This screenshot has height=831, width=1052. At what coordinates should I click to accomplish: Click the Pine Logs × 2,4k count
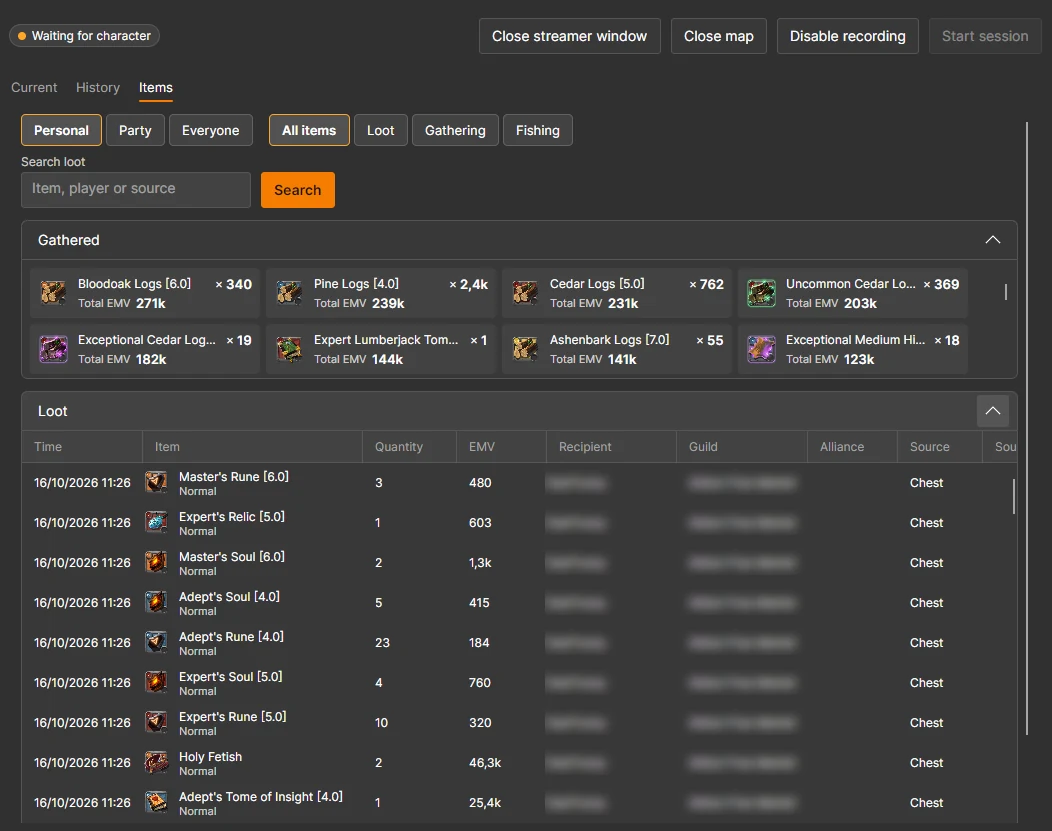point(468,284)
